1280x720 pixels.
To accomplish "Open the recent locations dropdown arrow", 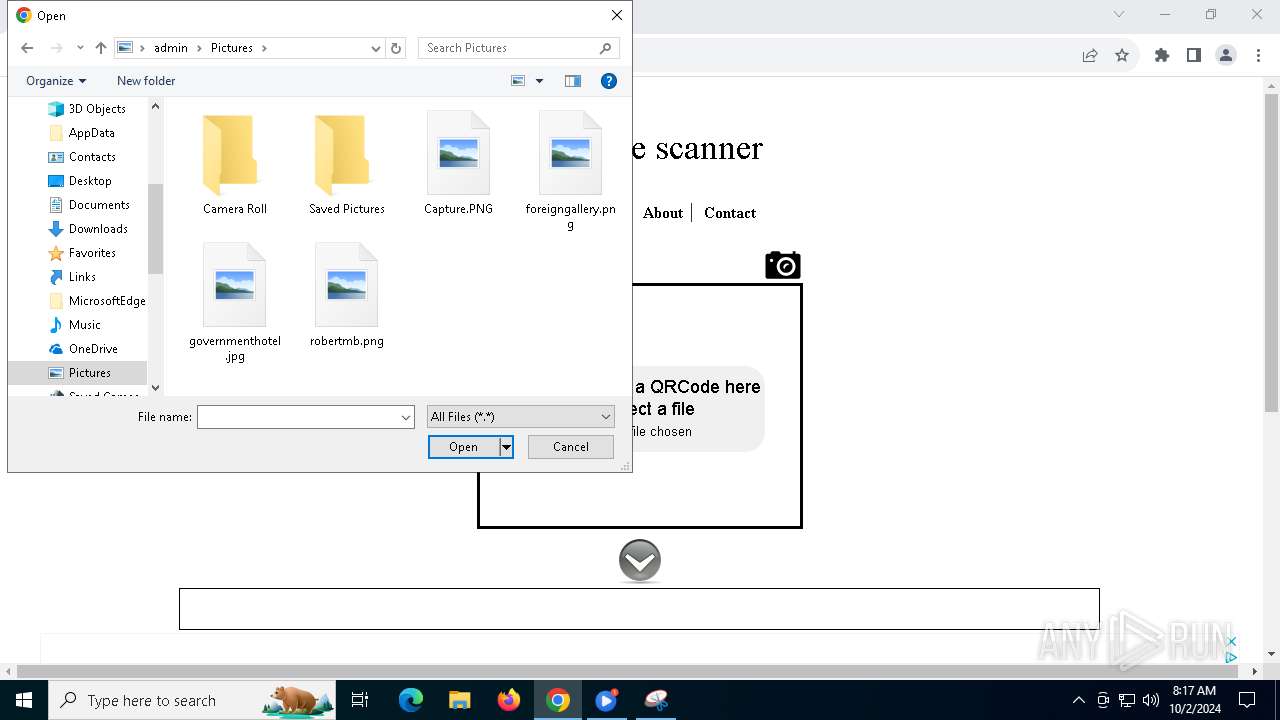I will pyautogui.click(x=80, y=48).
